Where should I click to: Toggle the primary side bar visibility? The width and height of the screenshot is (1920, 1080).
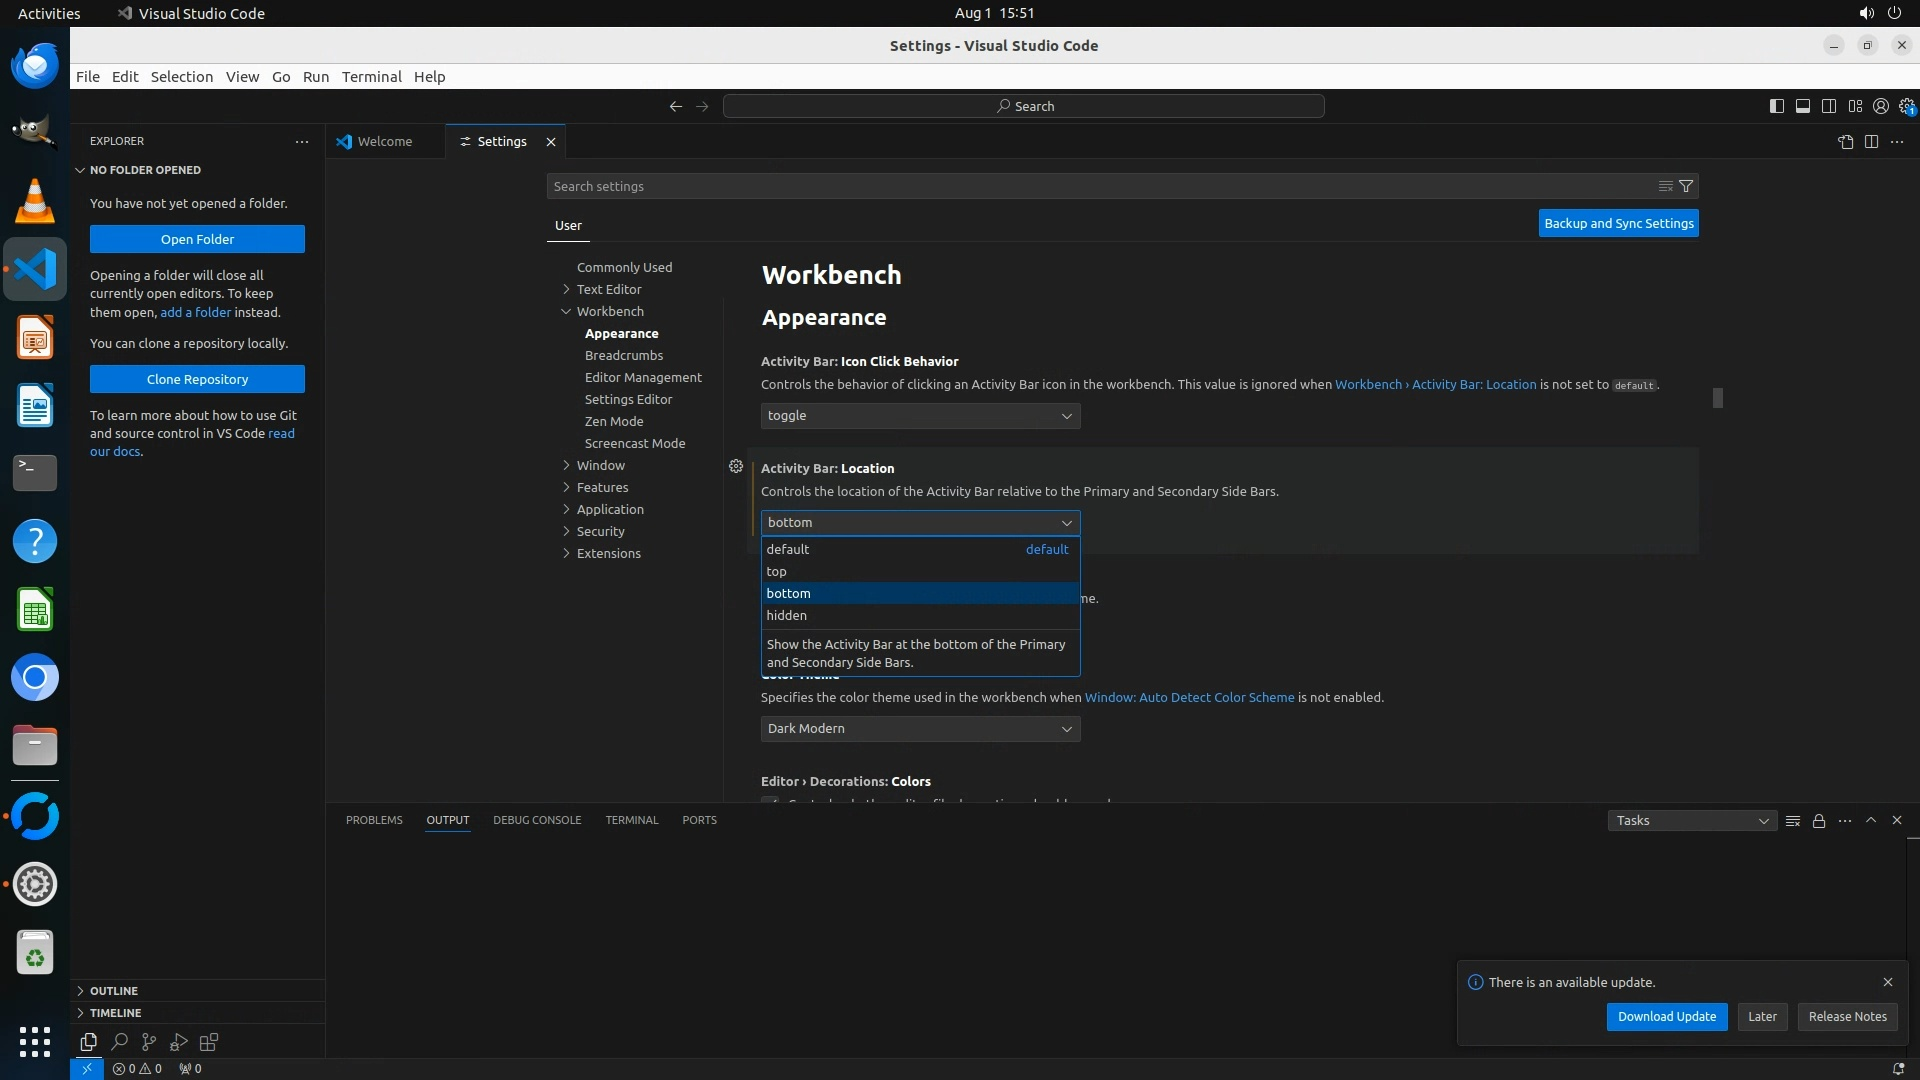tap(1777, 106)
